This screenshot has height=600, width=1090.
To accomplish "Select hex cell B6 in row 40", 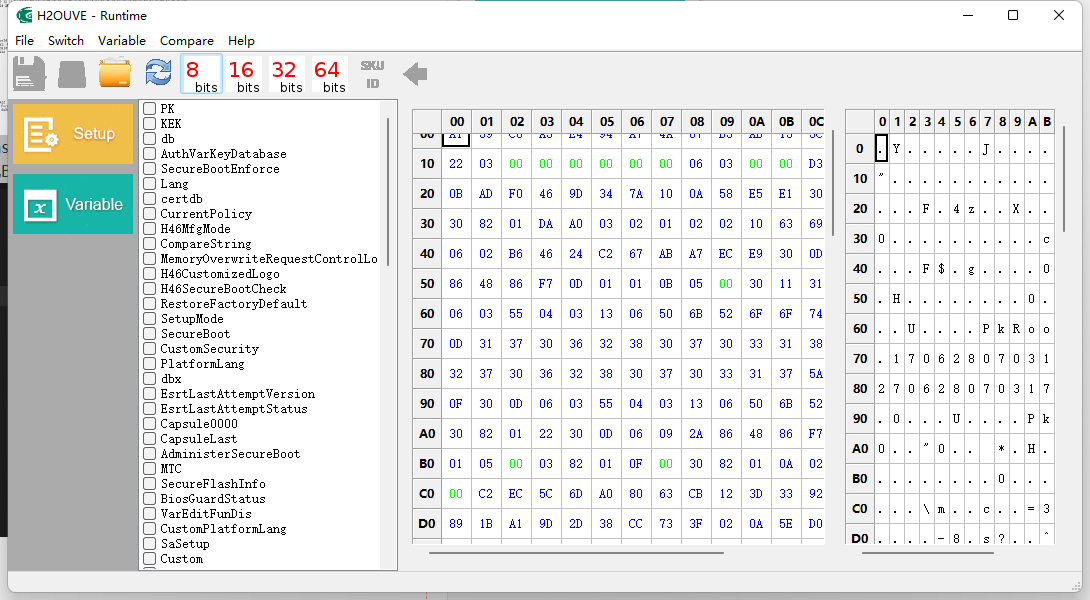I will tap(516, 254).
